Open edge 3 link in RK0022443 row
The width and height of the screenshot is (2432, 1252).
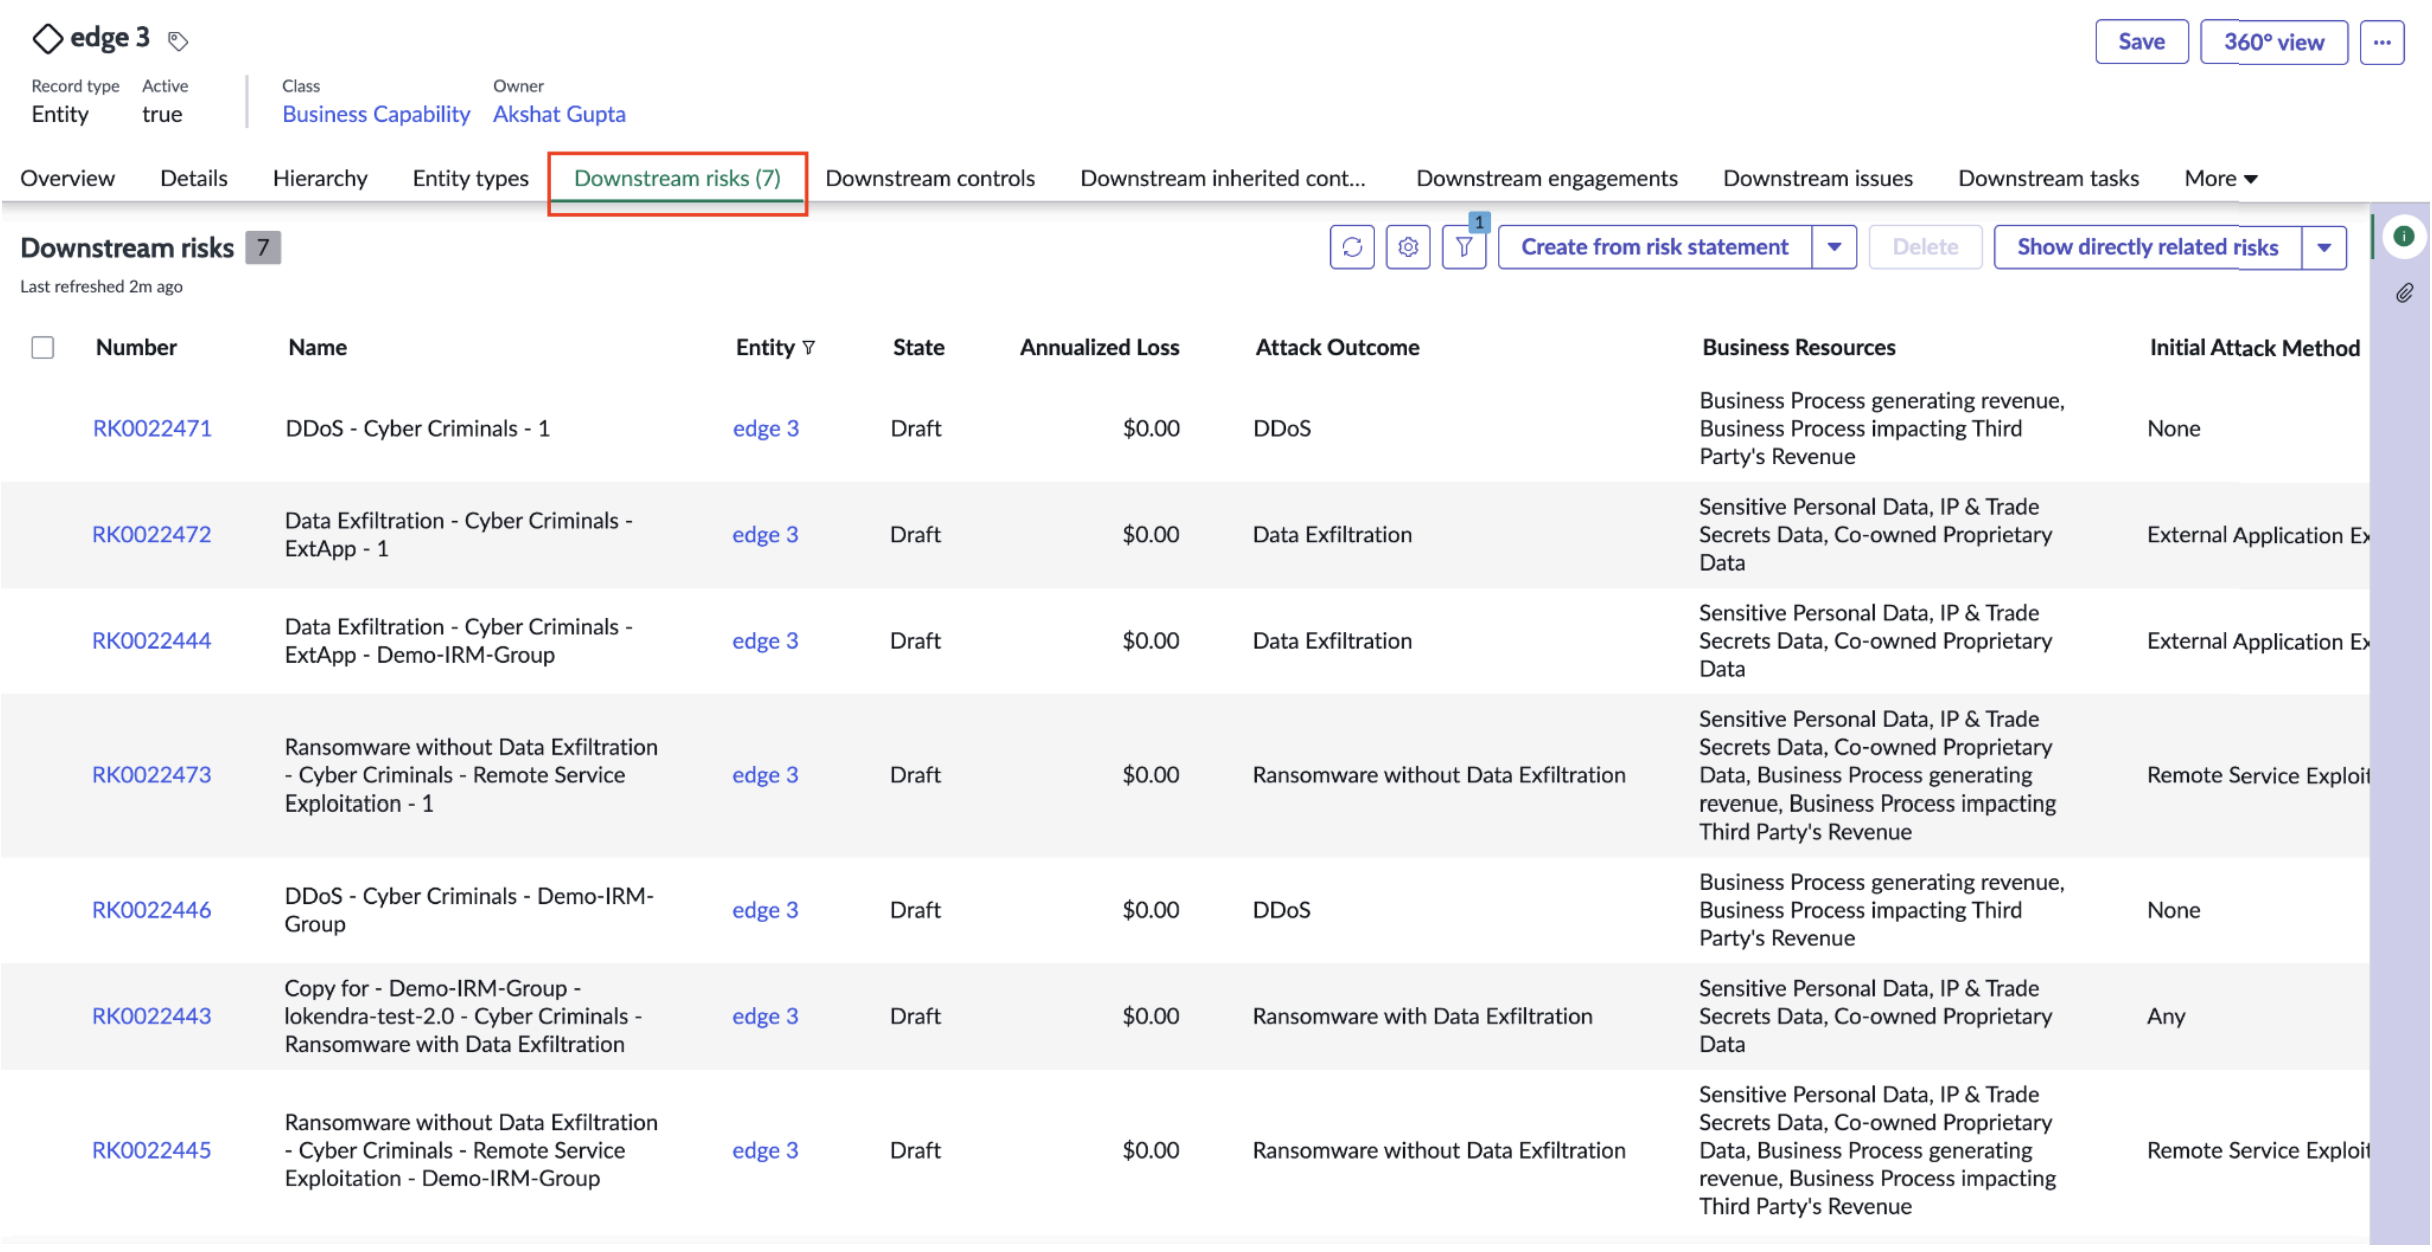click(x=766, y=1016)
